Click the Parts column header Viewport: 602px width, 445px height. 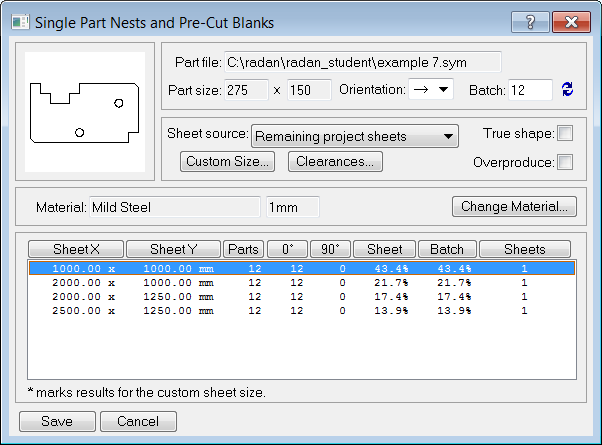(243, 249)
